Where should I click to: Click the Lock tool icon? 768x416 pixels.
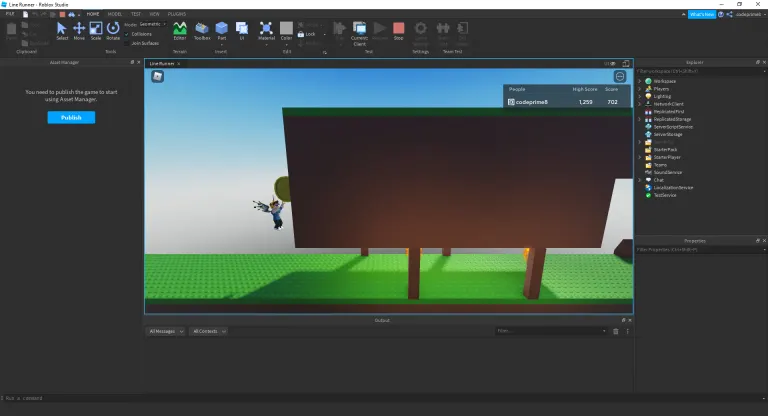click(301, 34)
